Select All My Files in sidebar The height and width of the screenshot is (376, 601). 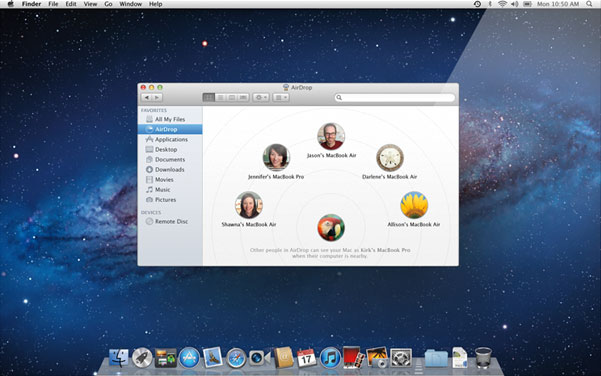click(x=170, y=119)
